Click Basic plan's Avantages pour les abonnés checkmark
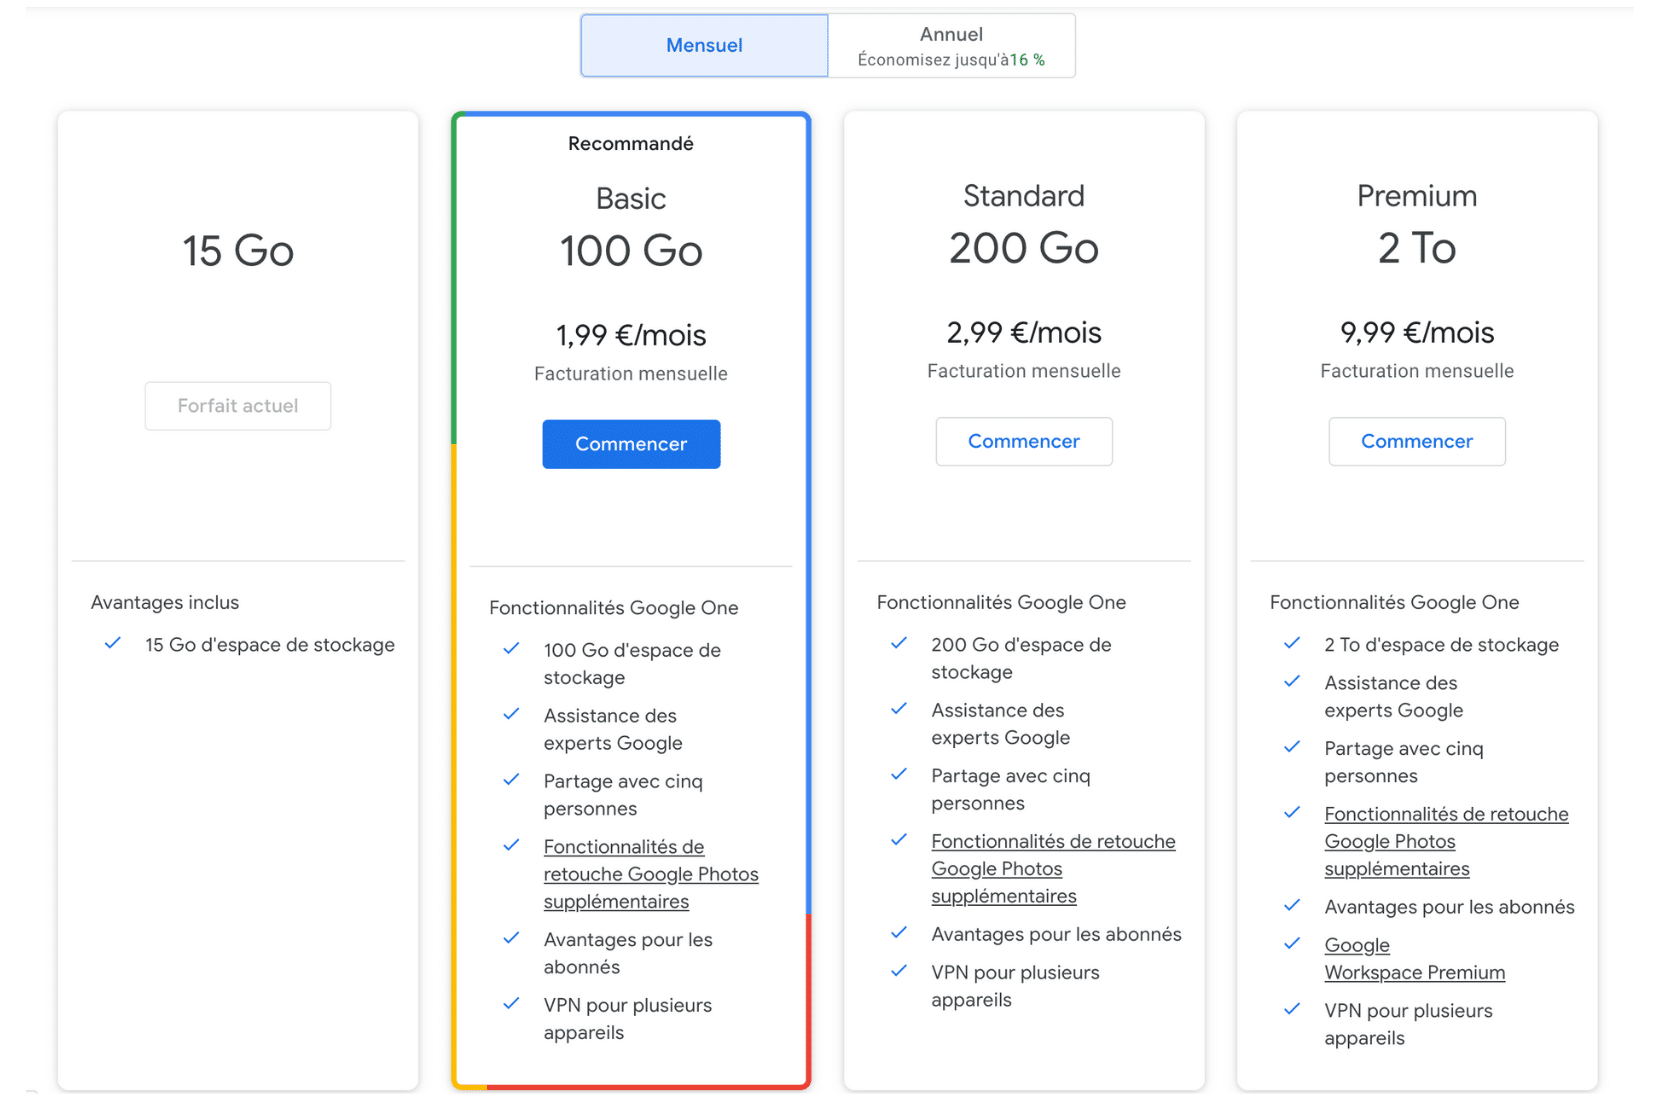This screenshot has width=1660, height=1100. pyautogui.click(x=511, y=938)
